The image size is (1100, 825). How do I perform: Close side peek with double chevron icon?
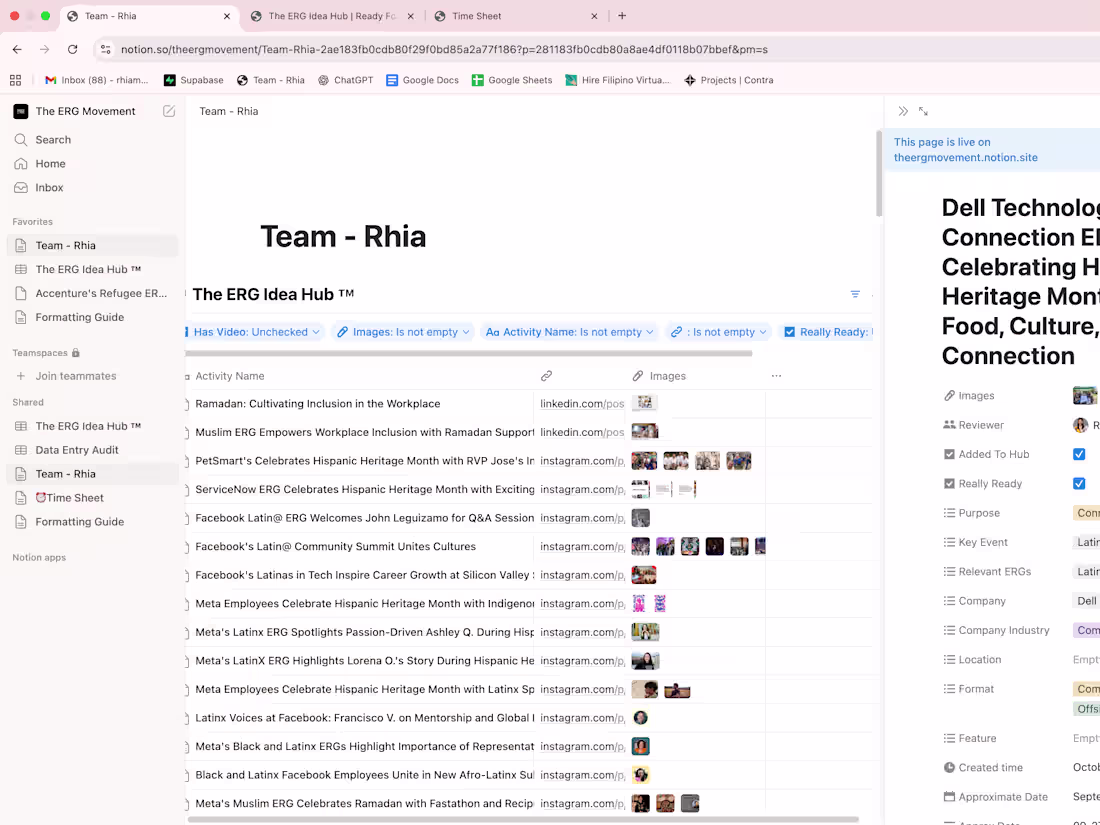903,111
